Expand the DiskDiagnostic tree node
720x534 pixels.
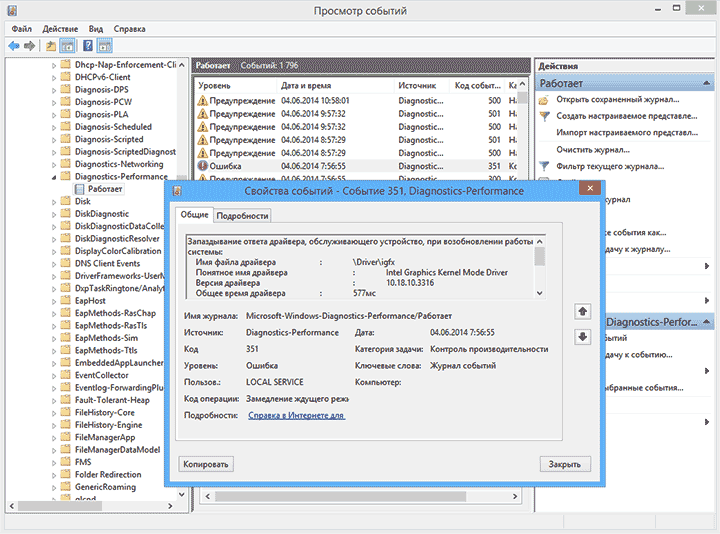[54, 214]
